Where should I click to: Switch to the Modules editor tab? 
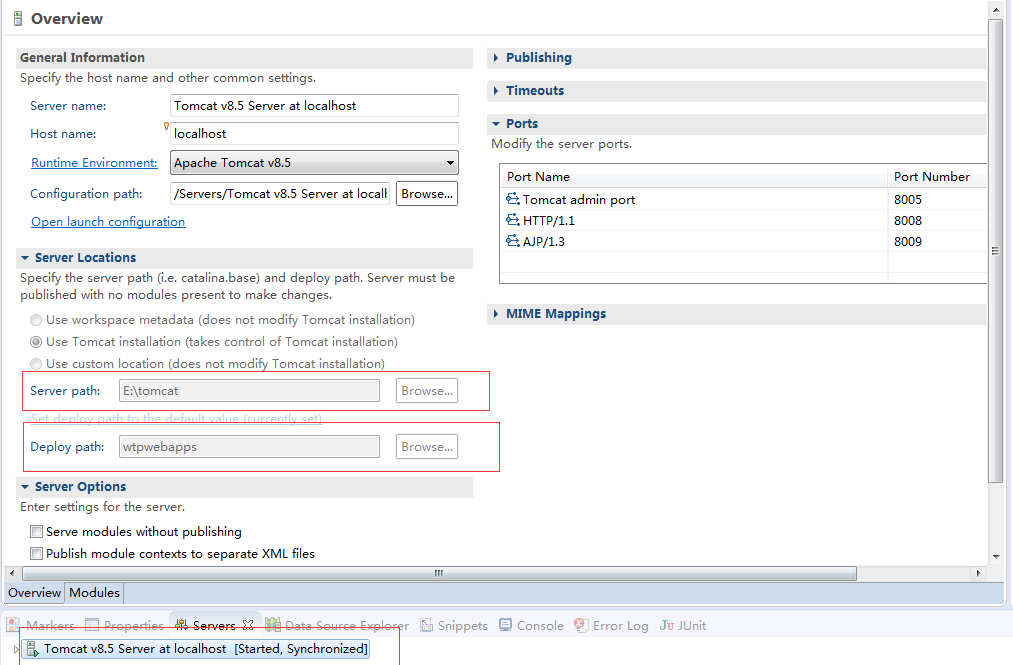point(94,592)
